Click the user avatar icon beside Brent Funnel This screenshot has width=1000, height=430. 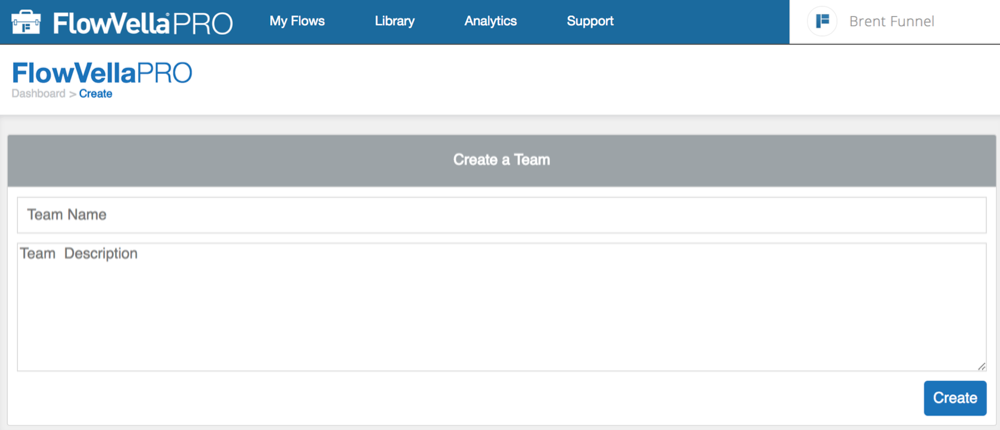[822, 21]
